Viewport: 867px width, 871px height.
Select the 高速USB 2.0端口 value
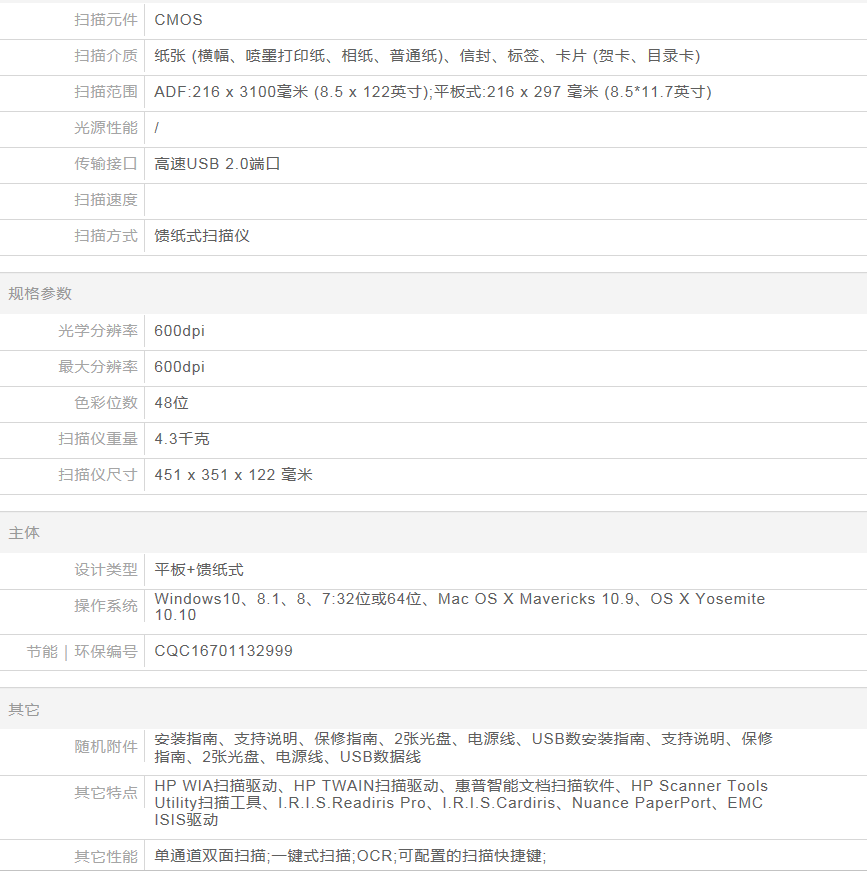[x=217, y=164]
